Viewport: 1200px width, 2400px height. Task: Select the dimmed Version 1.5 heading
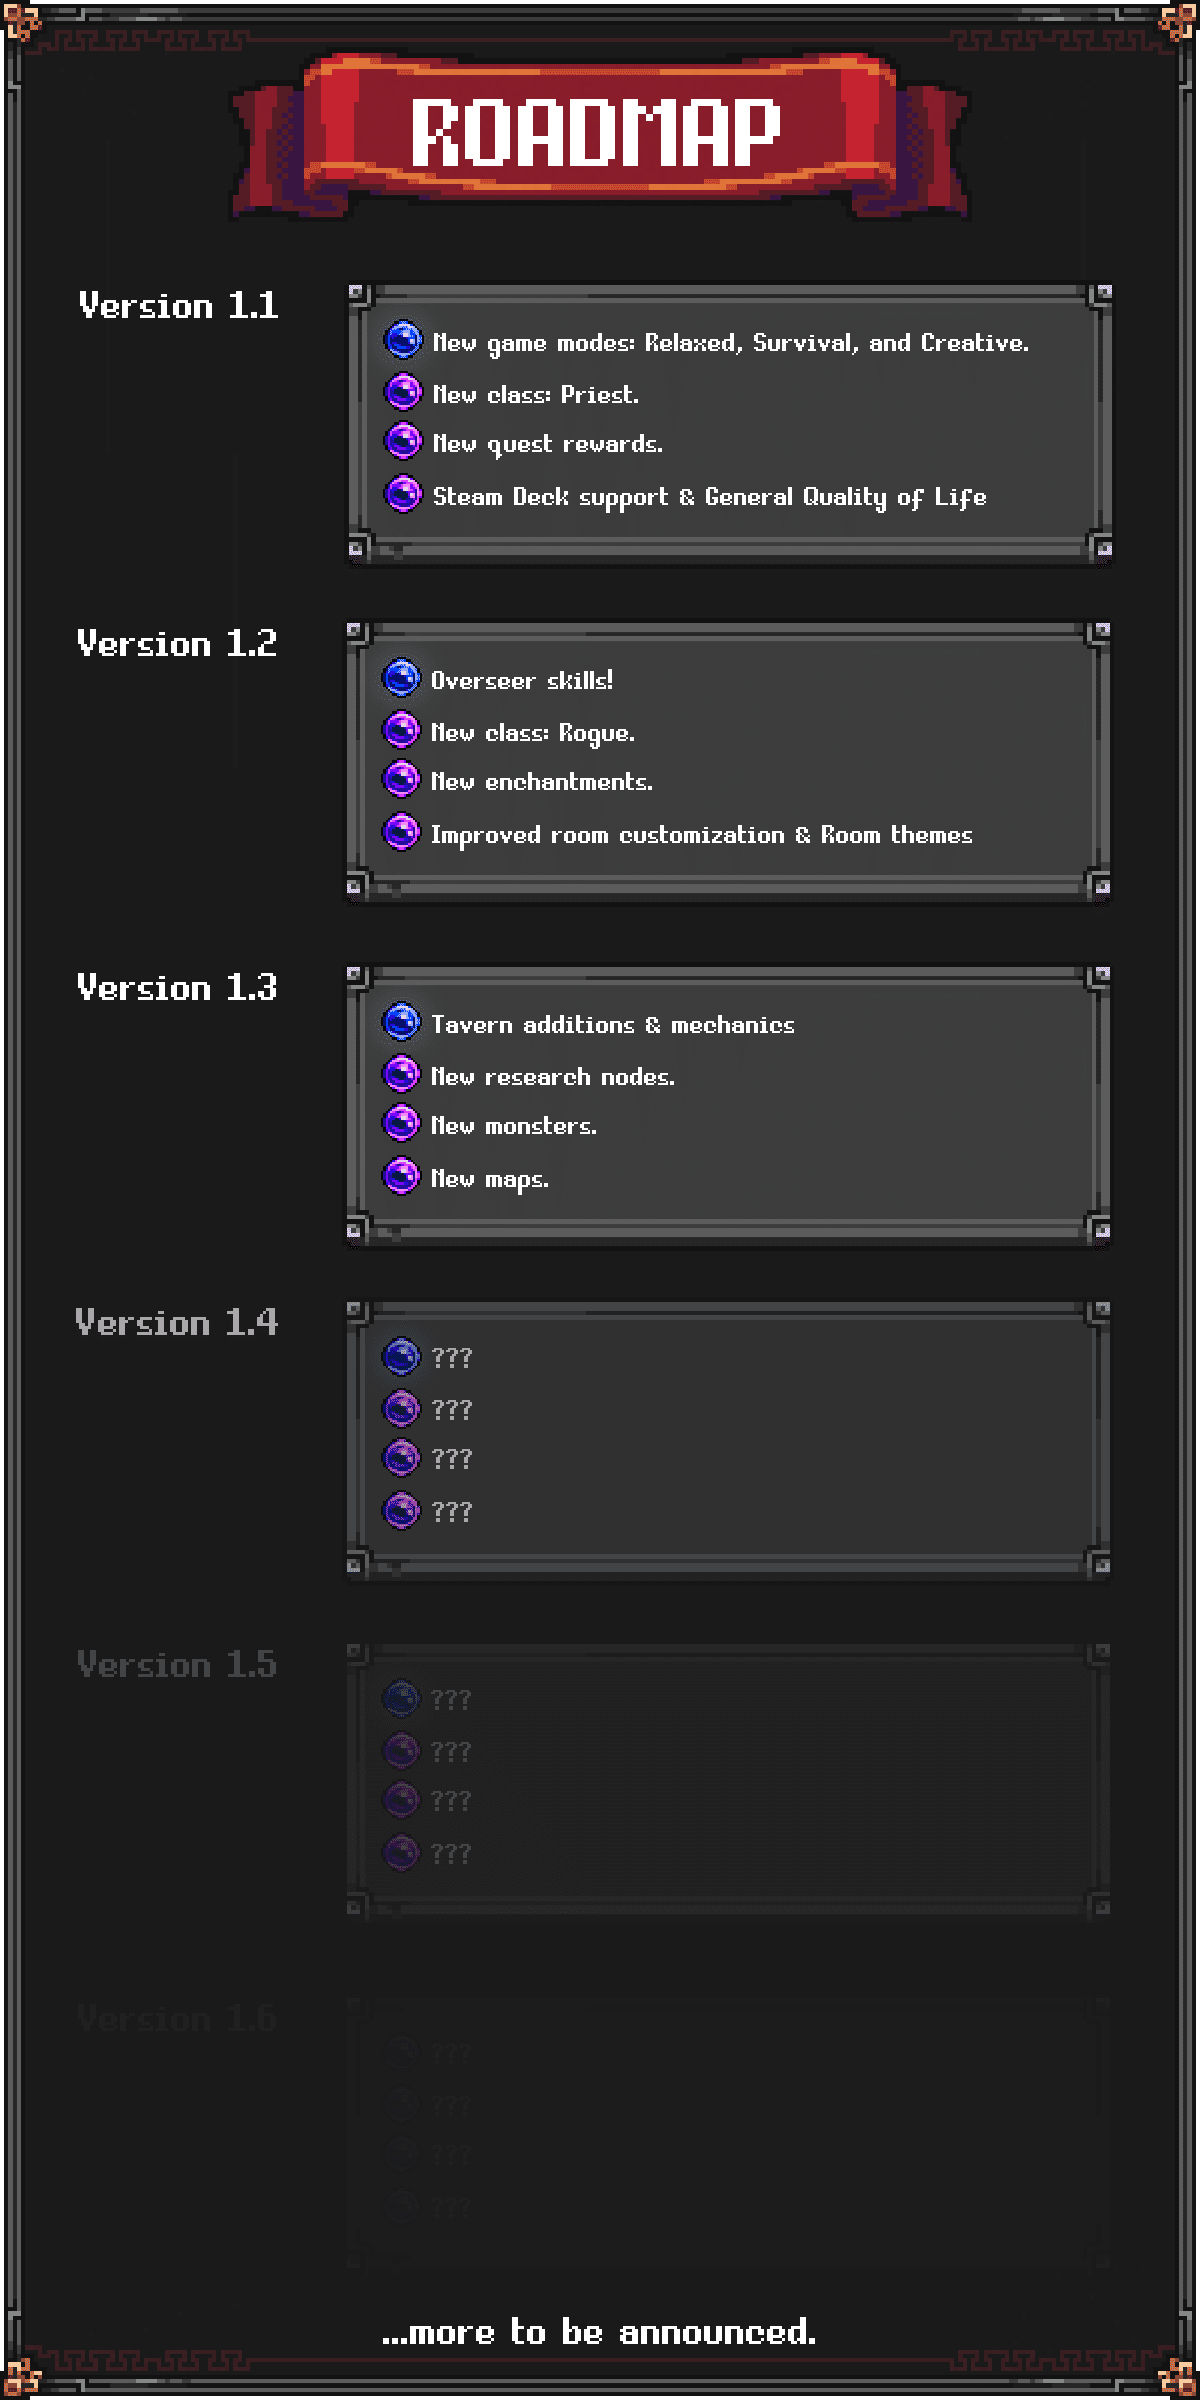tap(177, 1665)
